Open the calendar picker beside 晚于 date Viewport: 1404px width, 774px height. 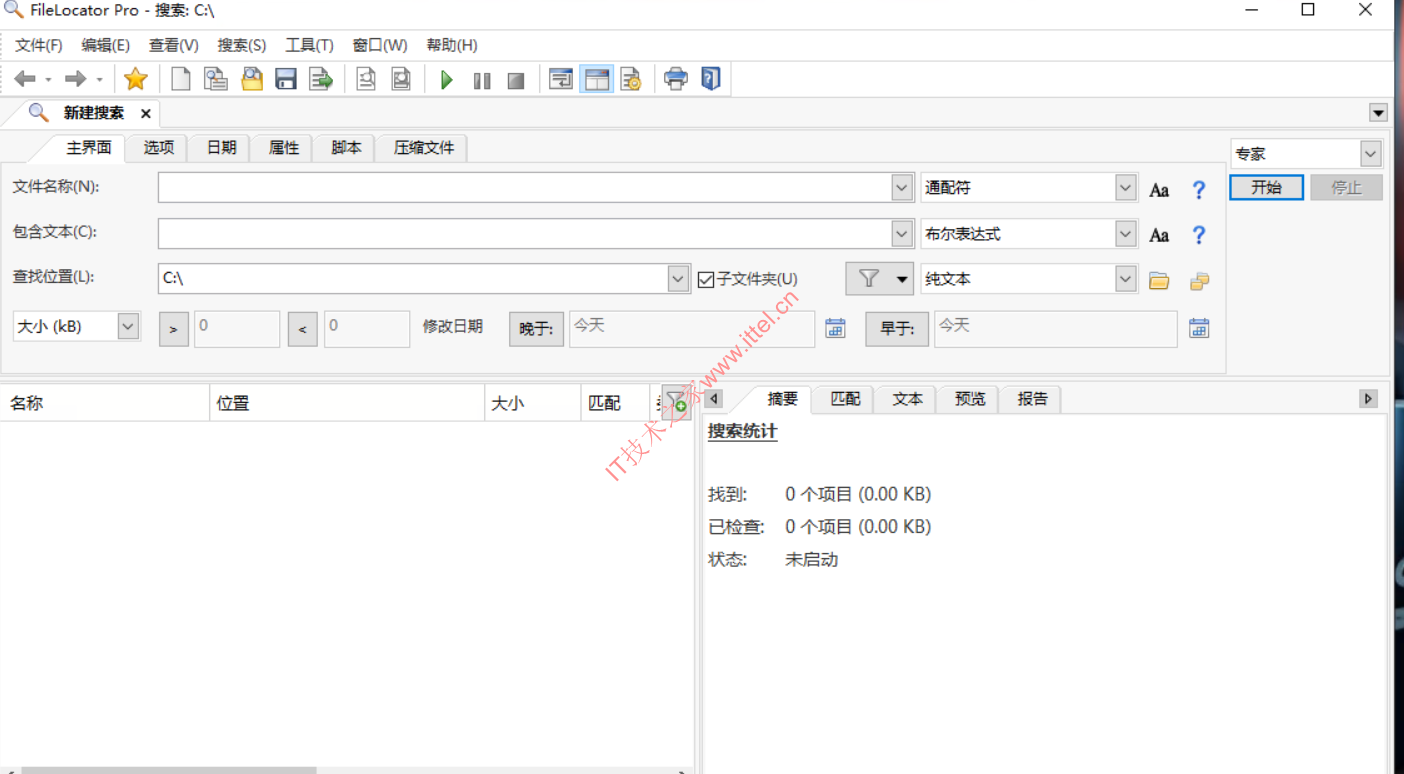pos(835,328)
